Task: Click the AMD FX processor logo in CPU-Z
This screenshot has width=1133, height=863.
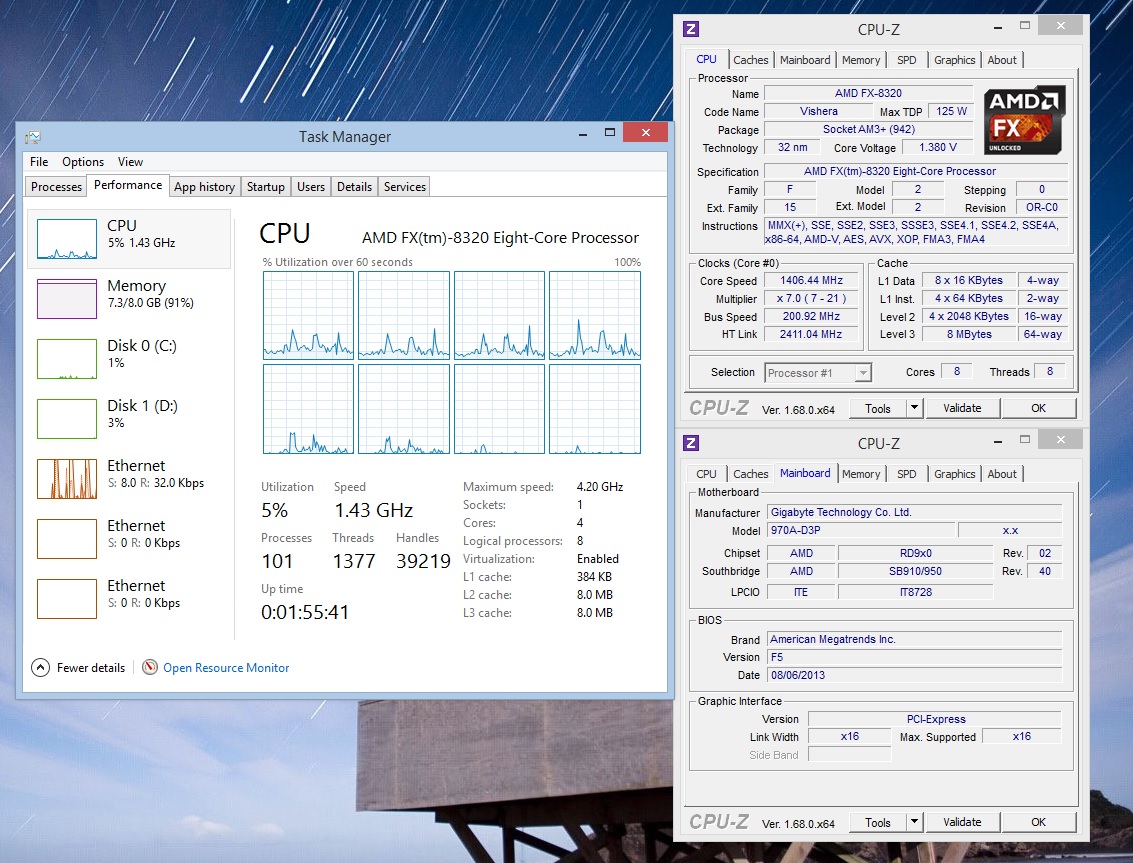Action: tap(1024, 120)
